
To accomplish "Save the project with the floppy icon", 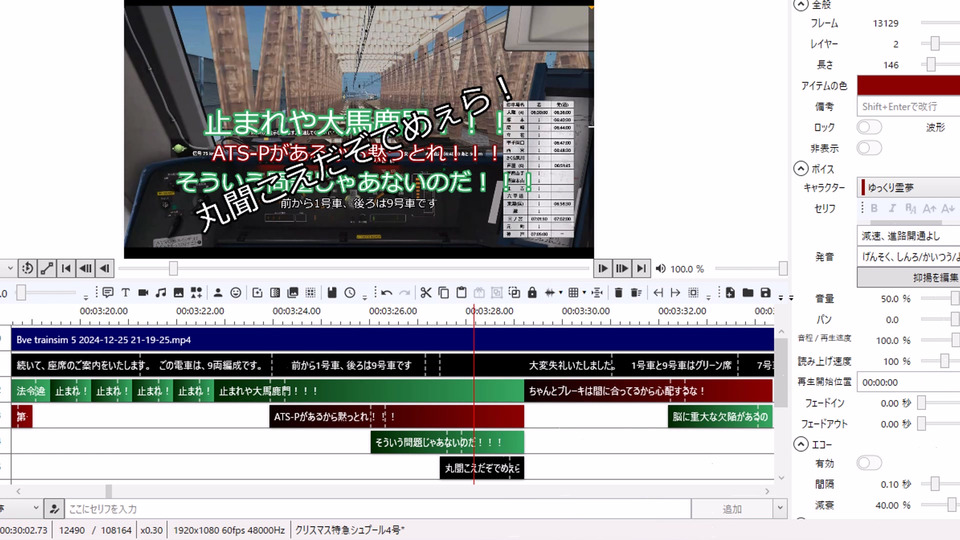I will pyautogui.click(x=765, y=293).
